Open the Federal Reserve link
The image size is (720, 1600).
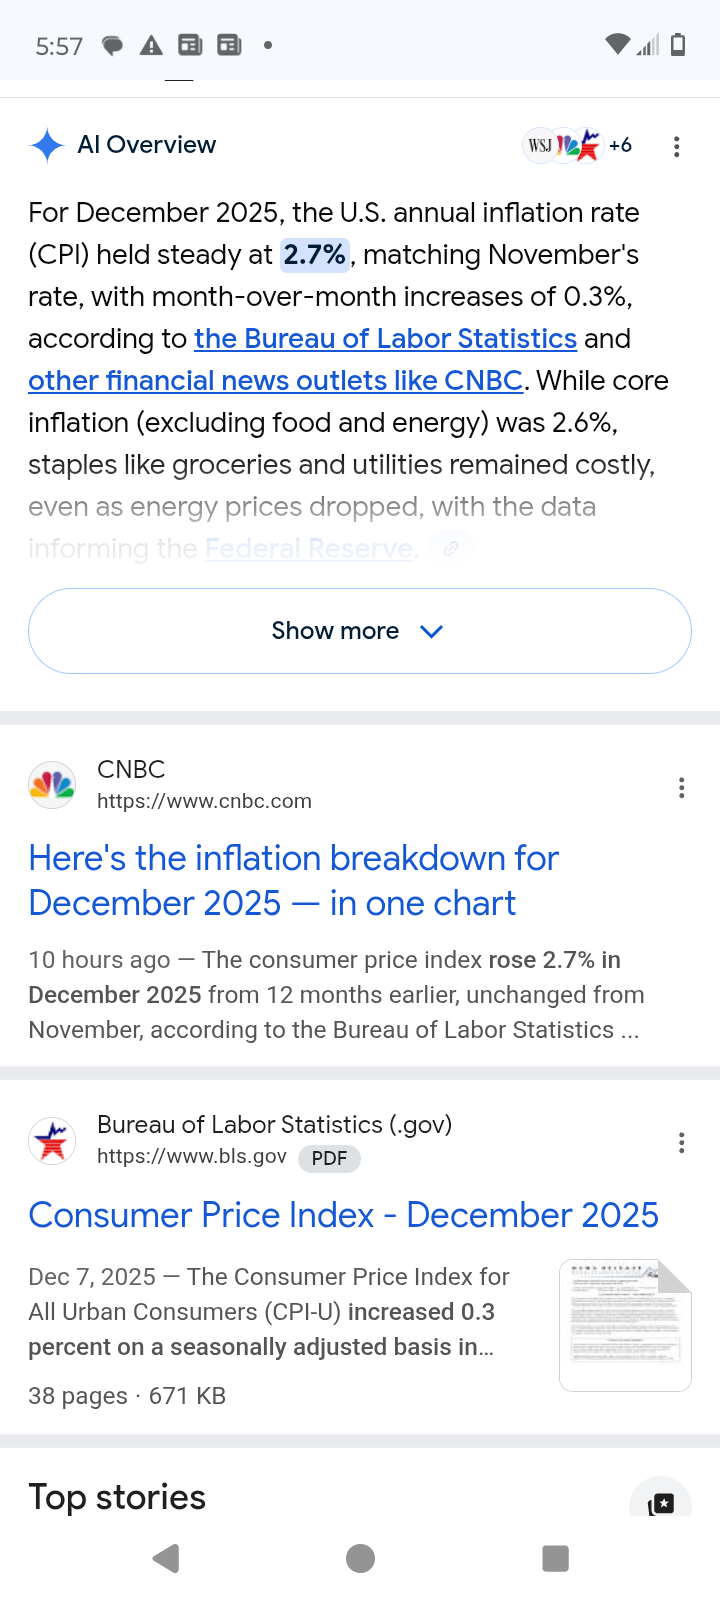308,548
